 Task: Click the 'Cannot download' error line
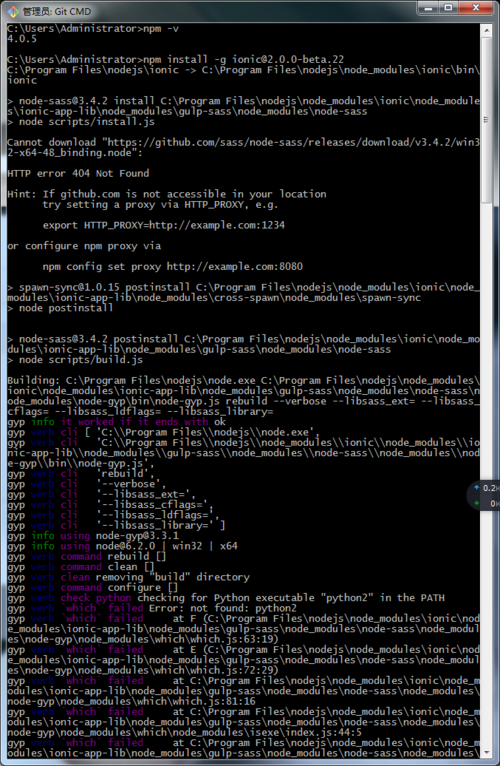[243, 142]
